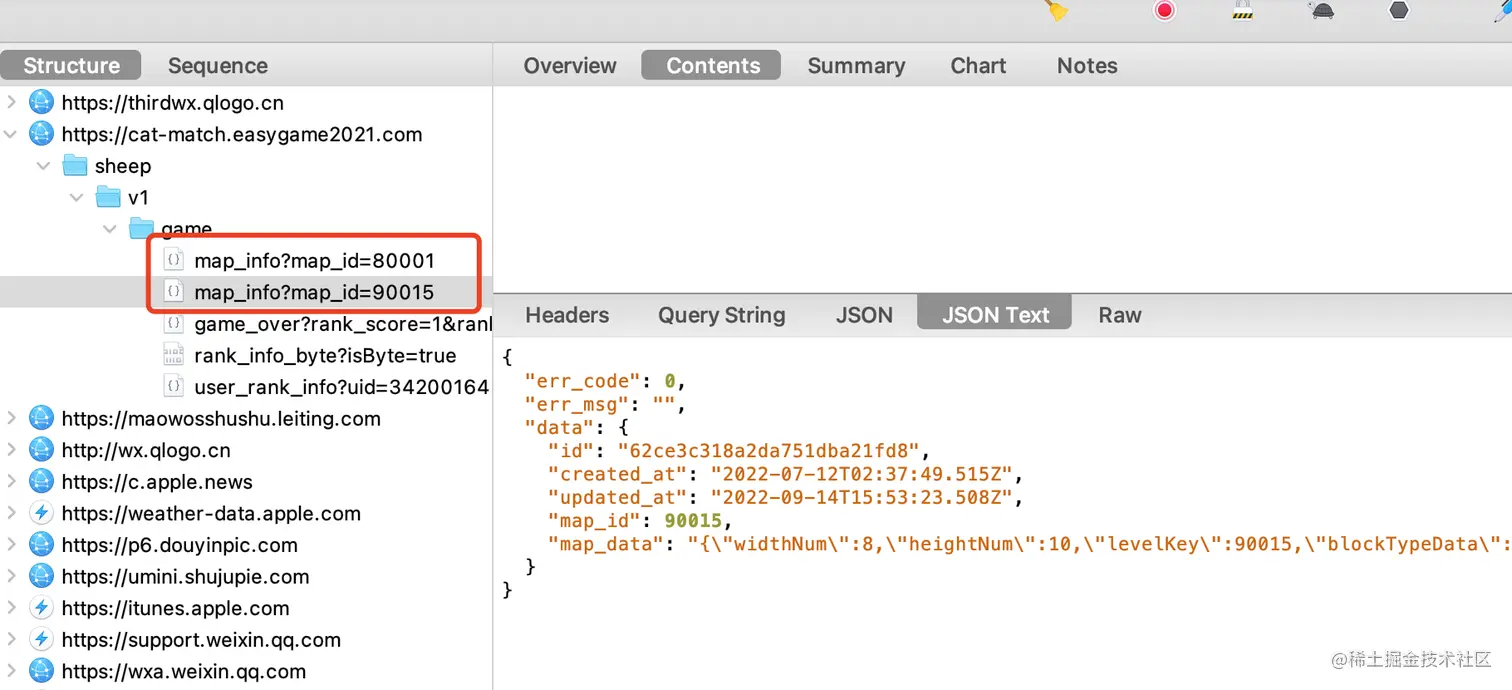Click the "map_data" widthNum string line

tap(1029, 544)
